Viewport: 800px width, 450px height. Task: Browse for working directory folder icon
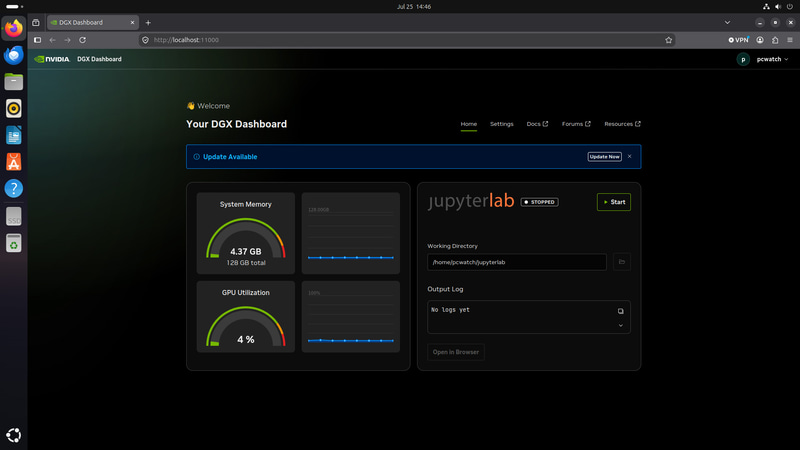[x=621, y=262]
